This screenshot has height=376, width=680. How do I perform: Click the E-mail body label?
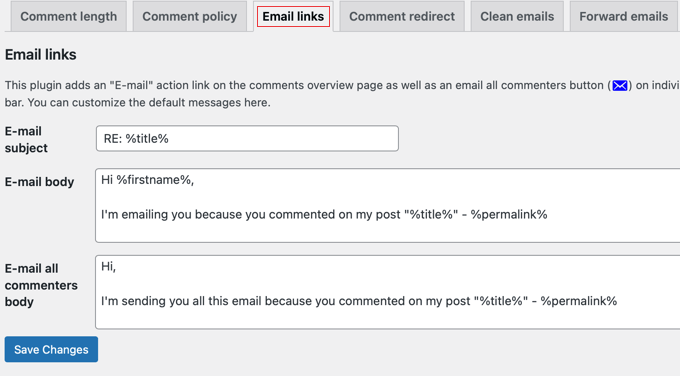pos(39,182)
